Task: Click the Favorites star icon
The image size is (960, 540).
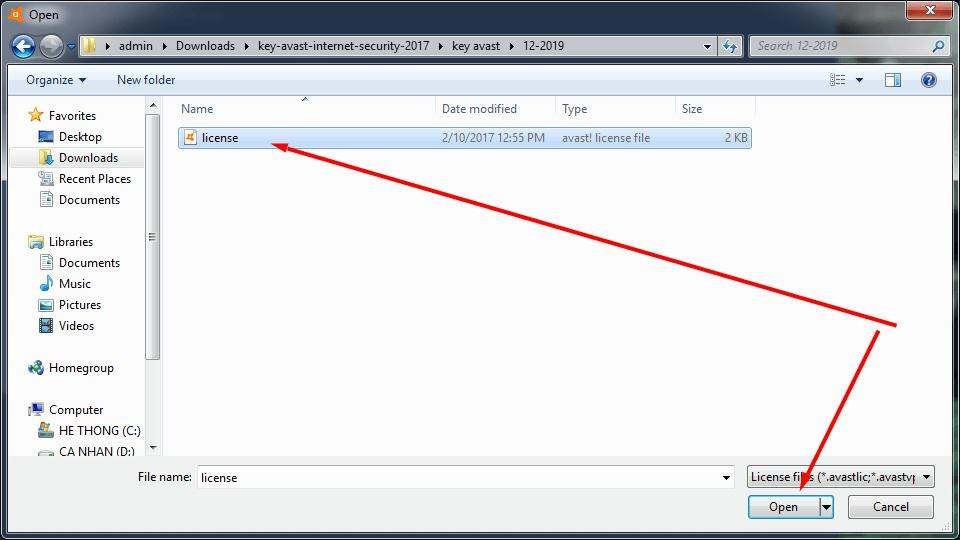Action: click(36, 115)
